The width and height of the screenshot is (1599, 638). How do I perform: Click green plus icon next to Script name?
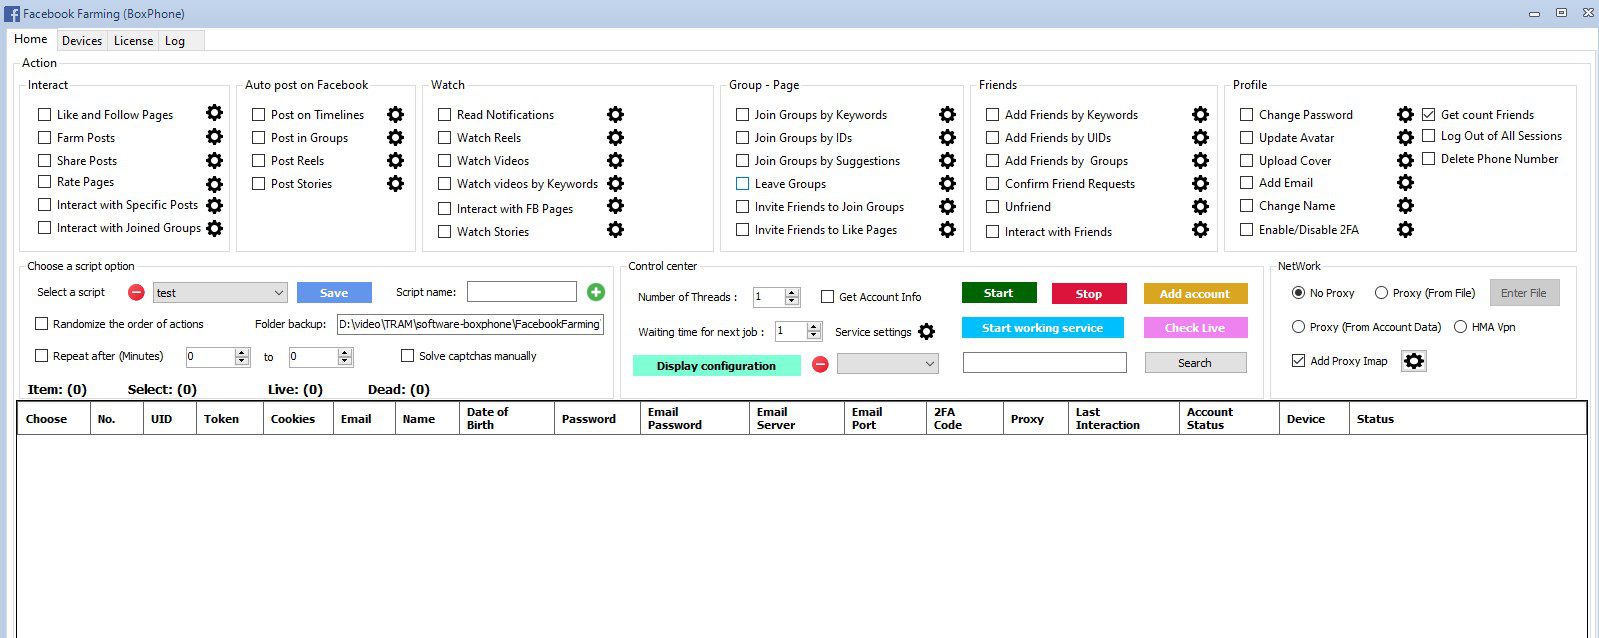click(596, 292)
